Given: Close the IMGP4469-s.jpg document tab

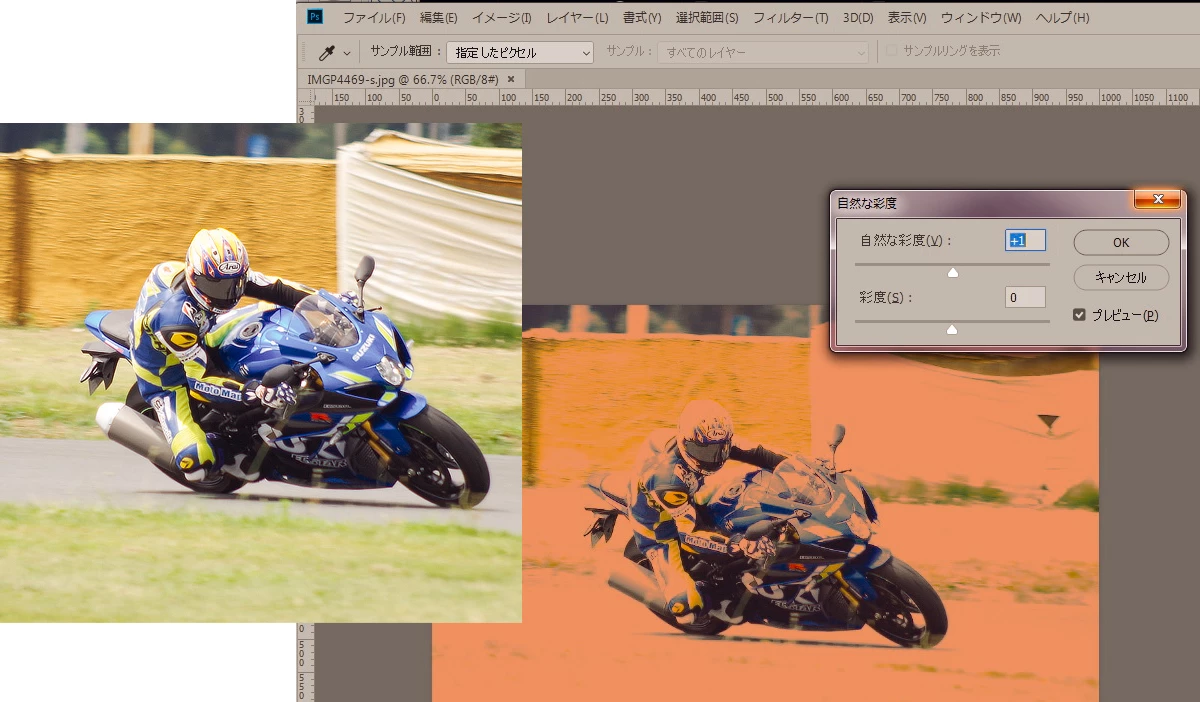Looking at the screenshot, I should [511, 79].
